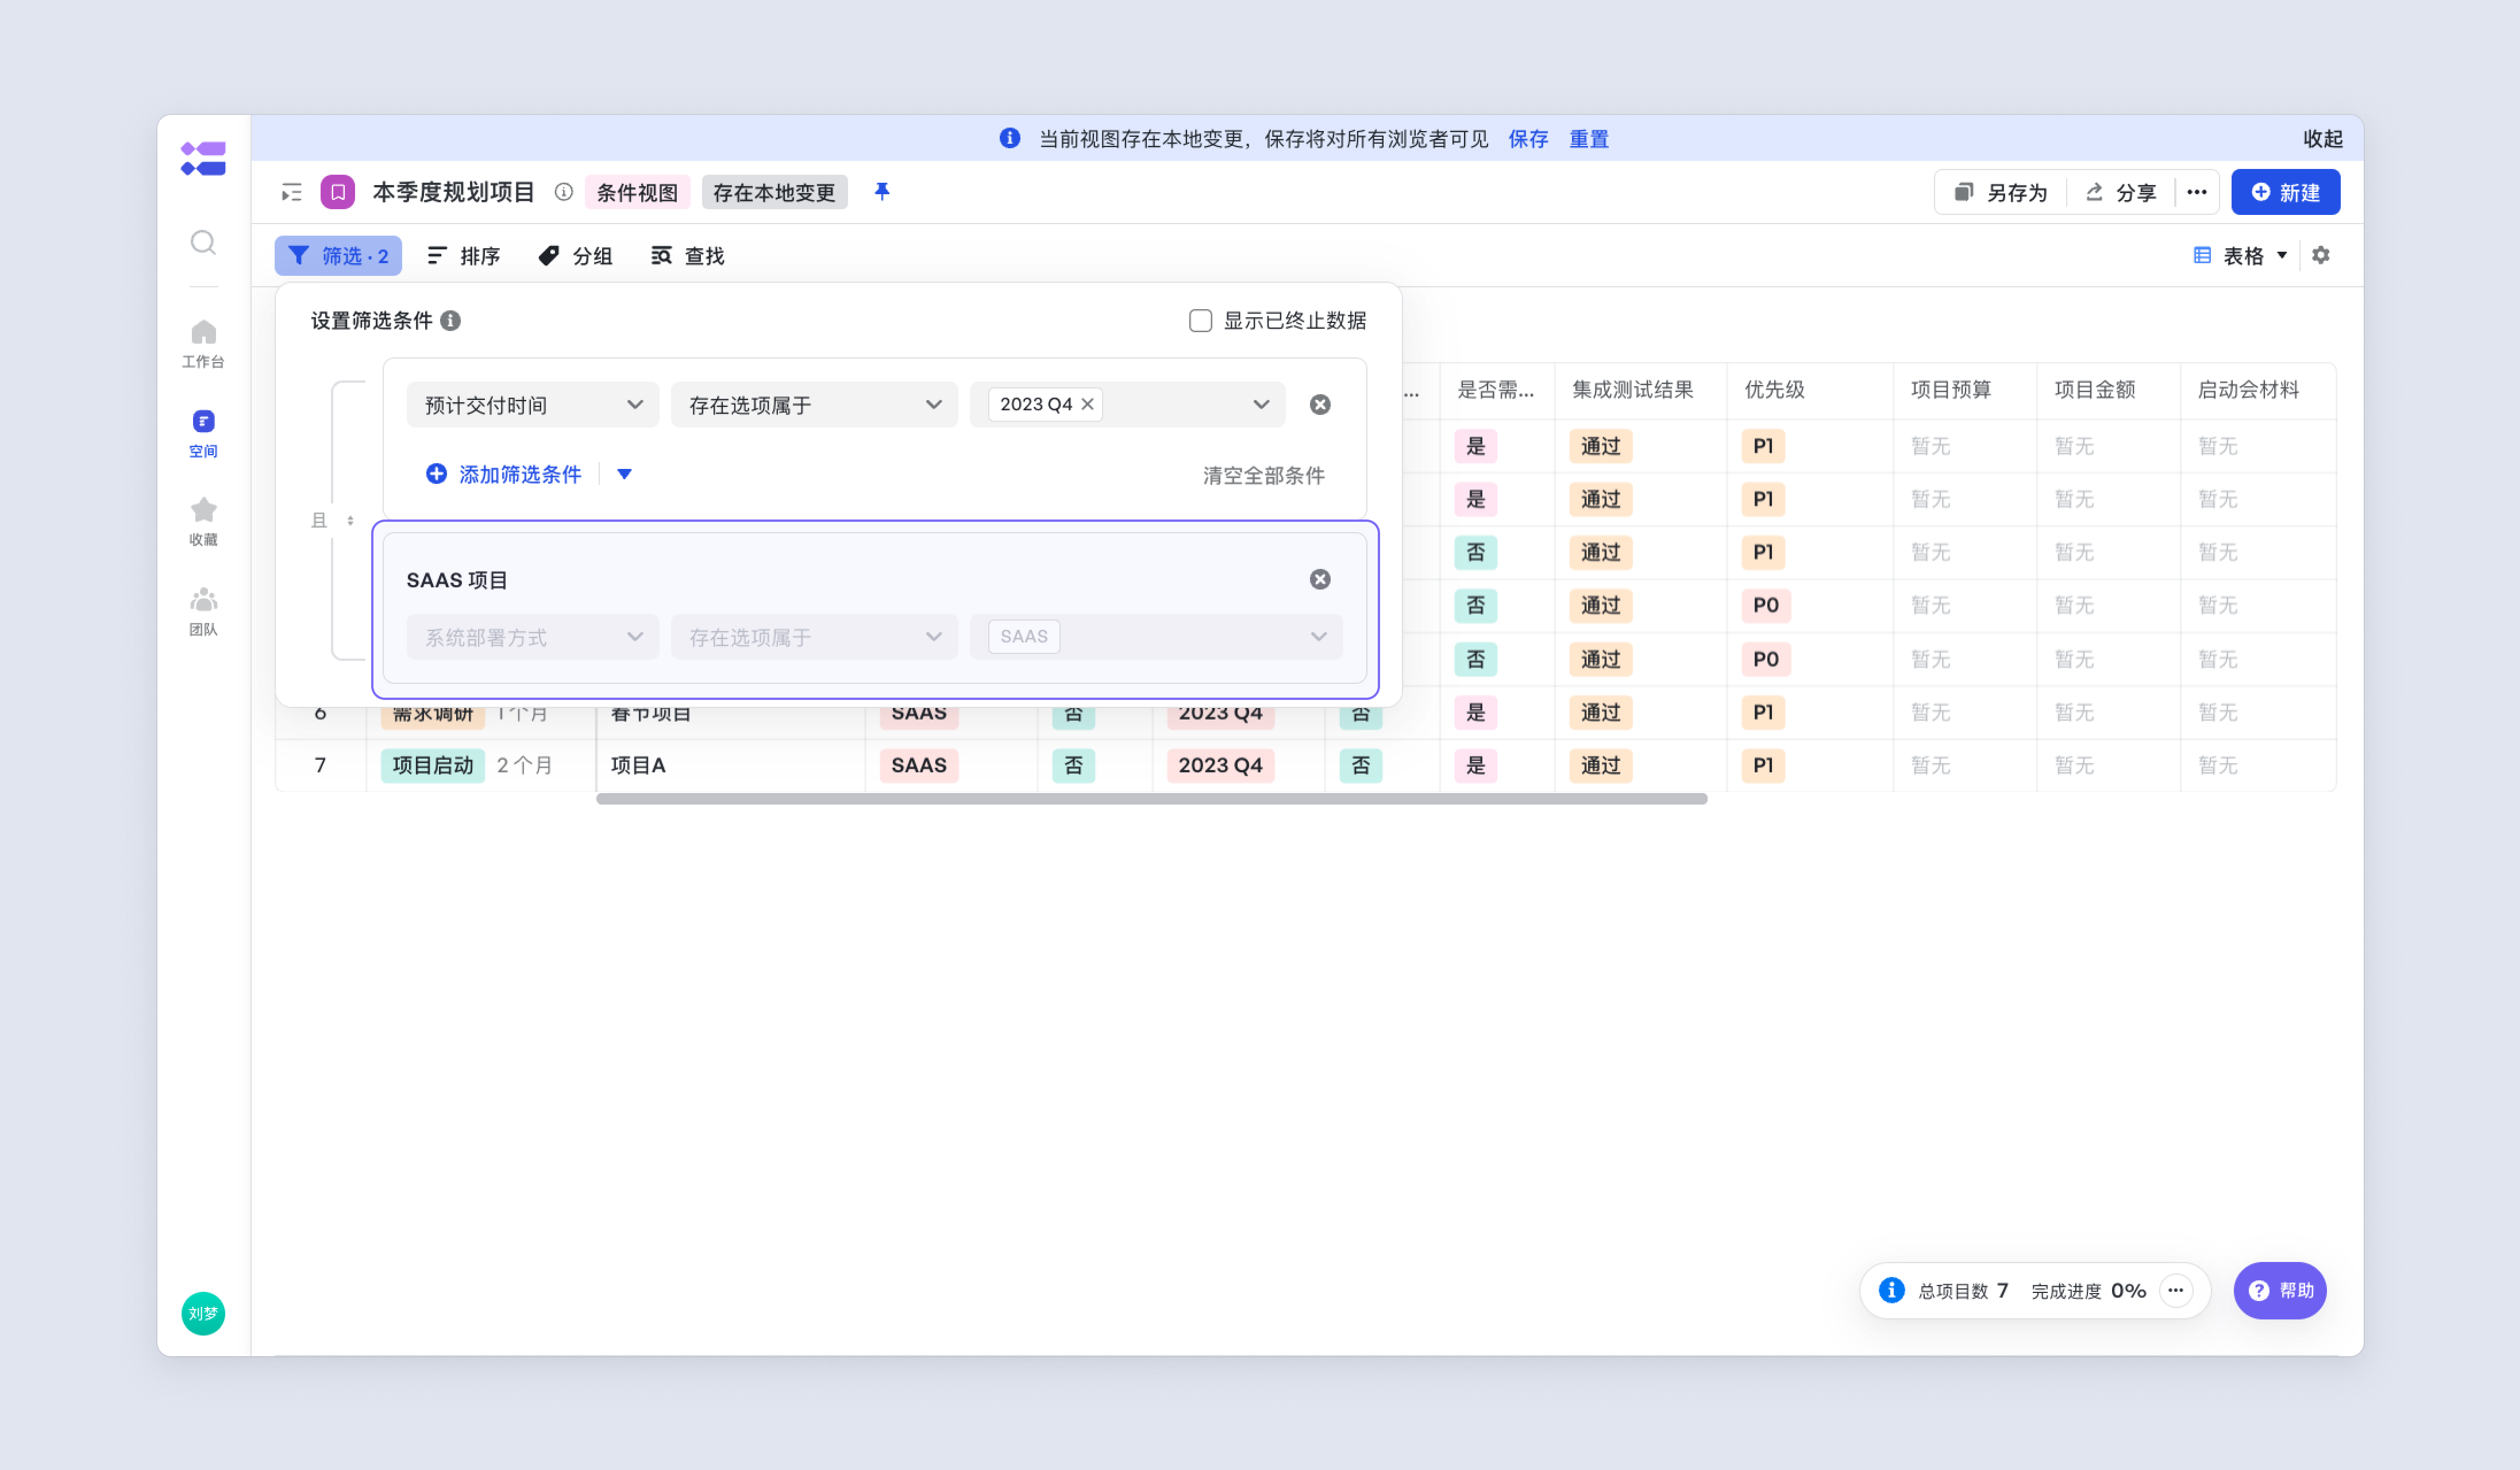Click the info icon in top banner

coord(1010,138)
